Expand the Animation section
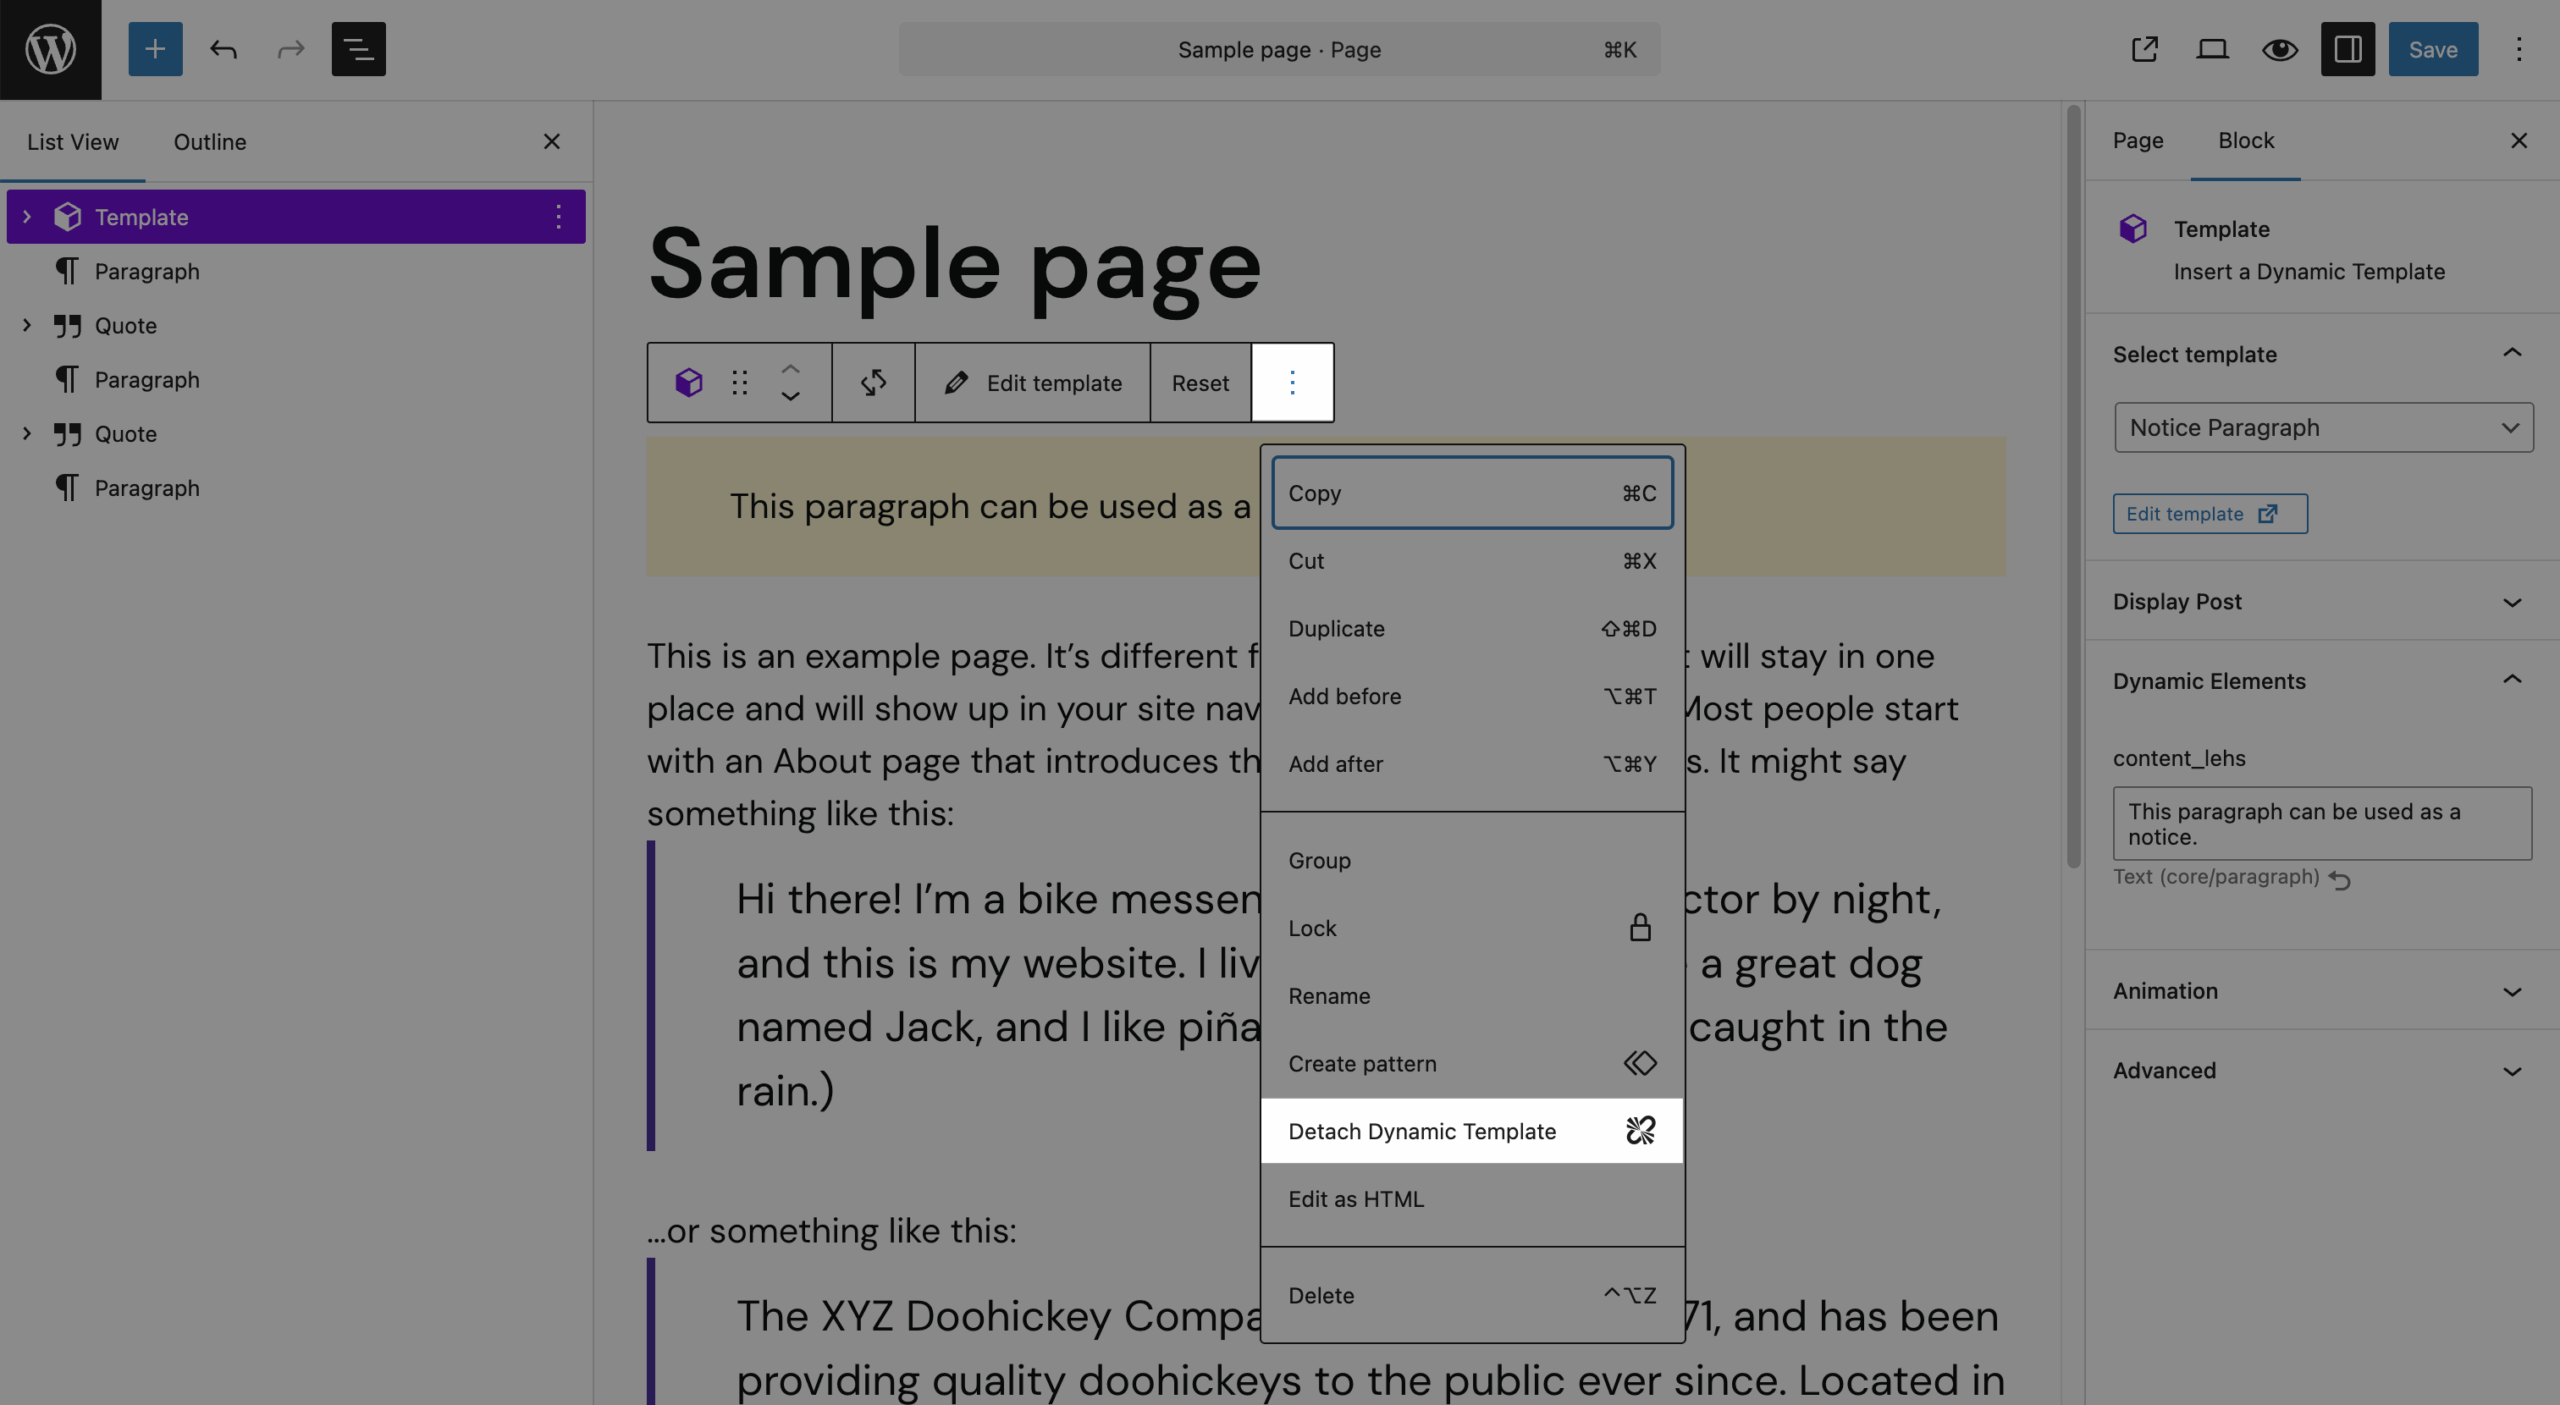Viewport: 2560px width, 1405px height. [2322, 991]
